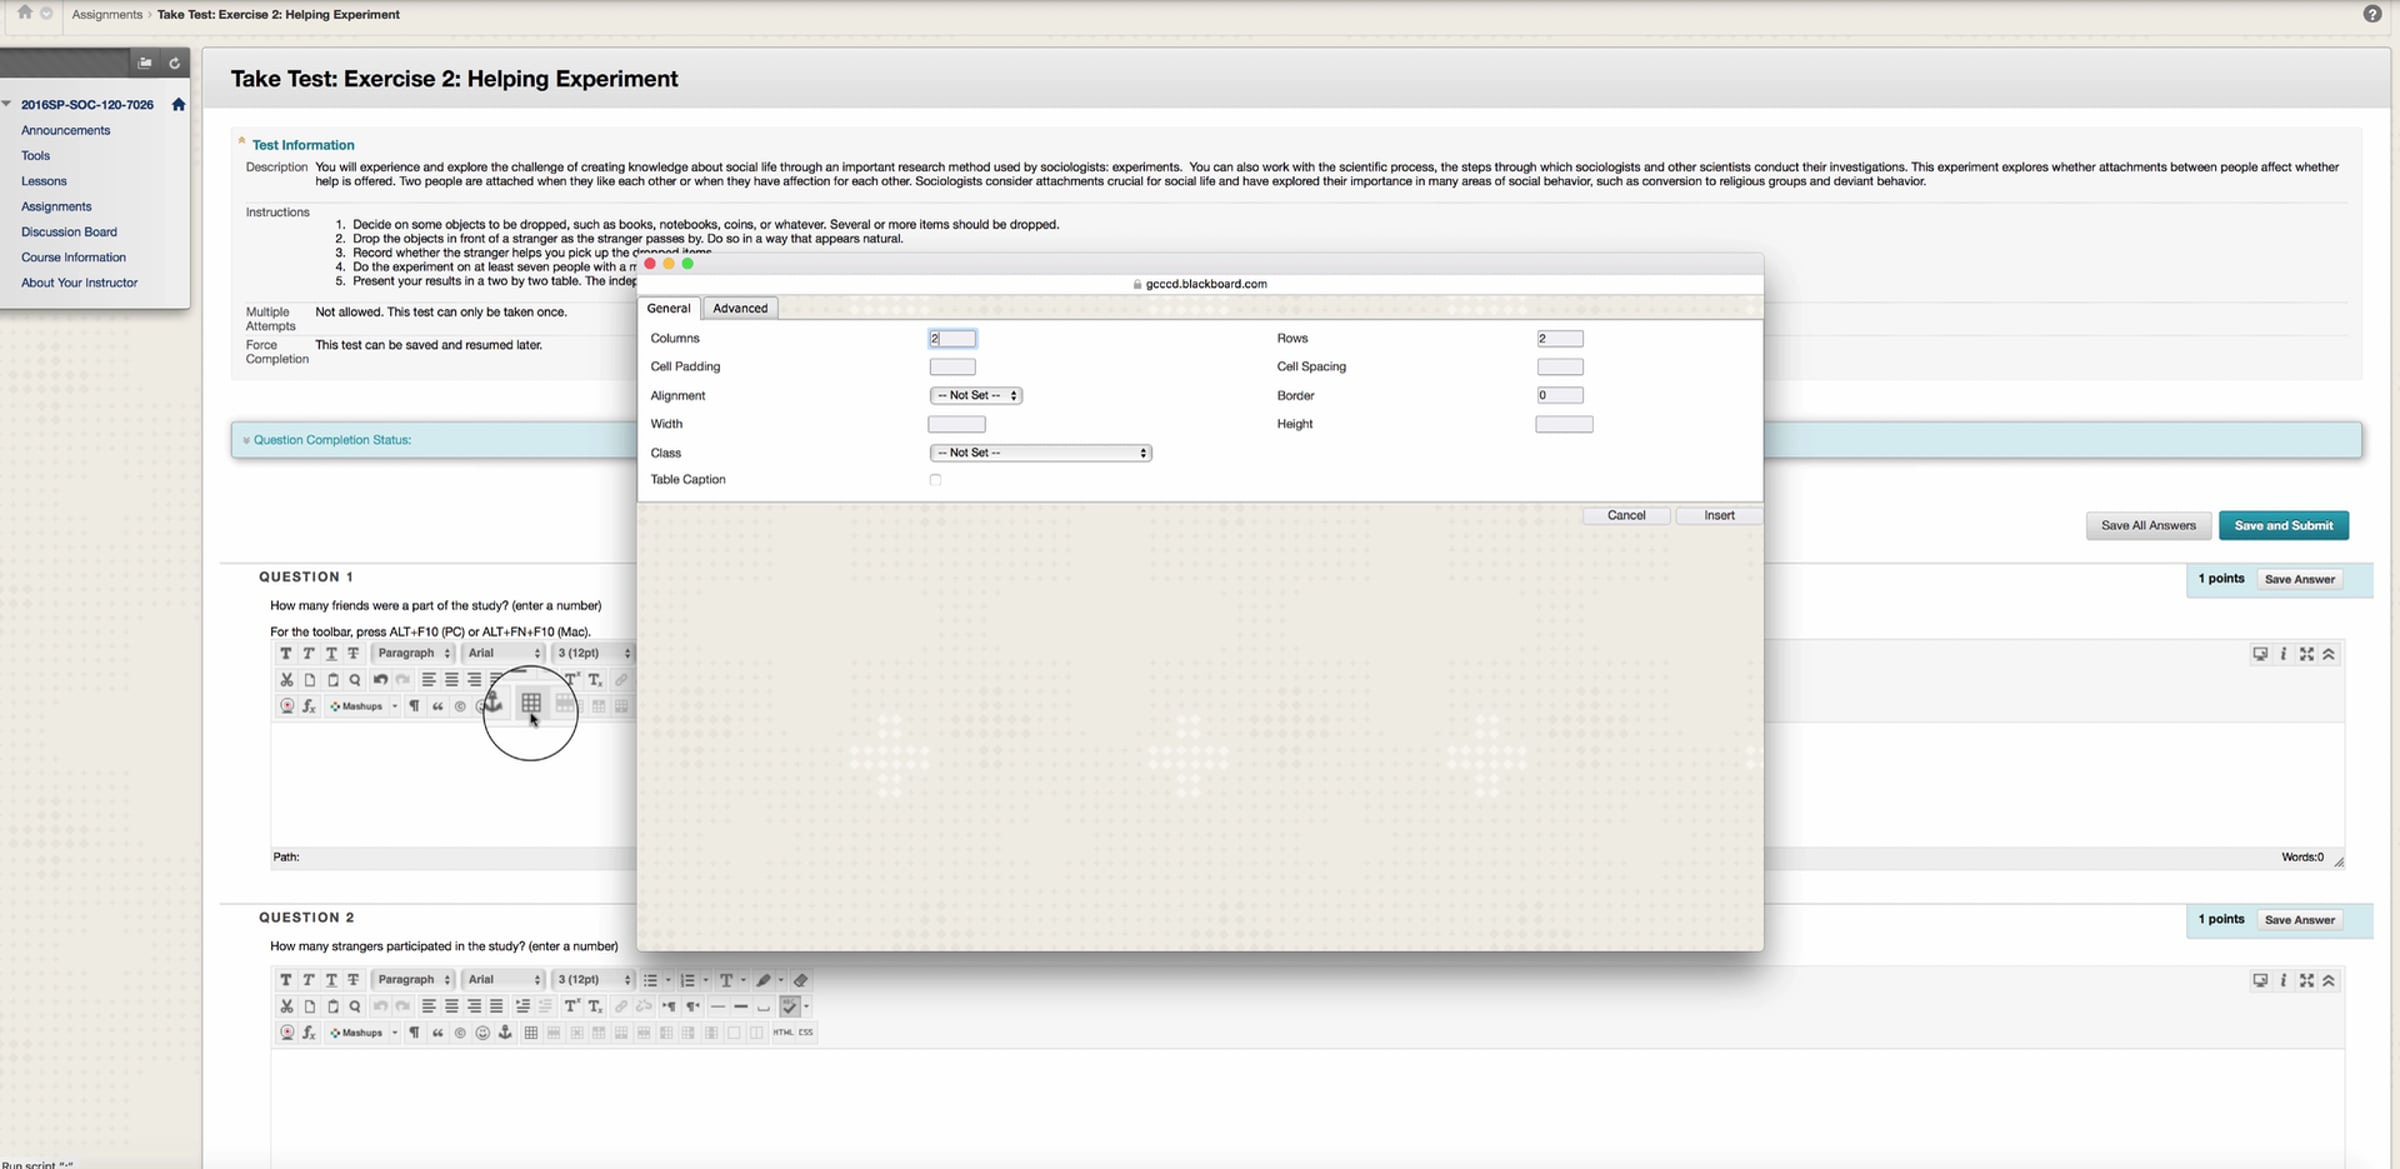This screenshot has width=2400, height=1169.
Task: Open Announcements in course menu
Action: click(66, 130)
